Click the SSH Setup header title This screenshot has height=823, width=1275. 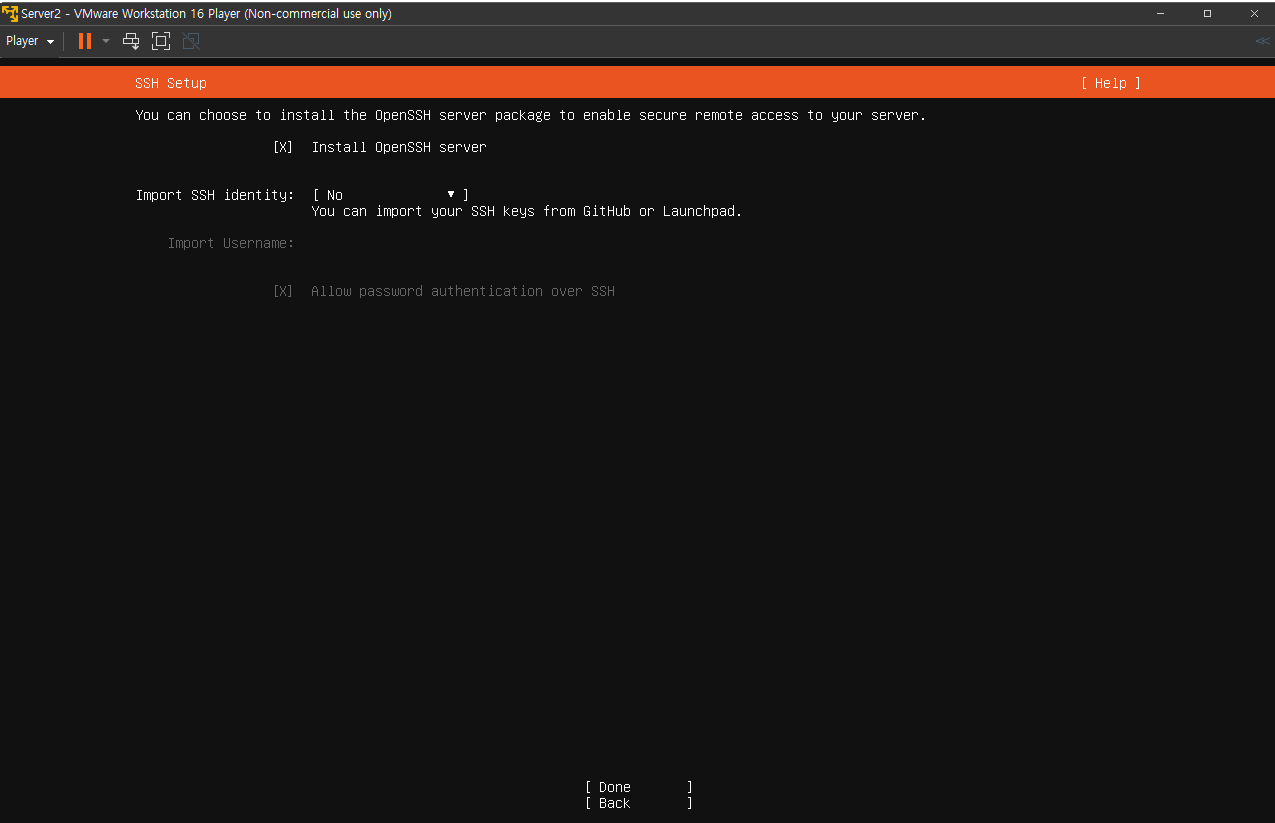tap(171, 83)
